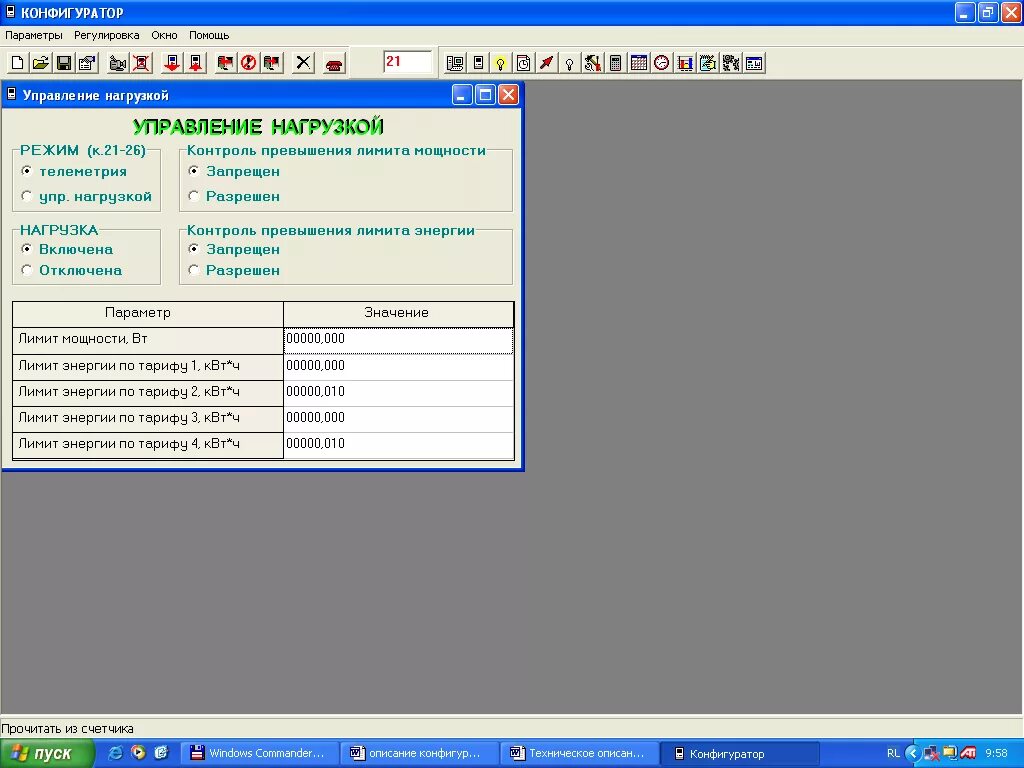This screenshot has height=768, width=1024.
Task: Open file using the folder toolbar icon
Action: pyautogui.click(x=40, y=63)
